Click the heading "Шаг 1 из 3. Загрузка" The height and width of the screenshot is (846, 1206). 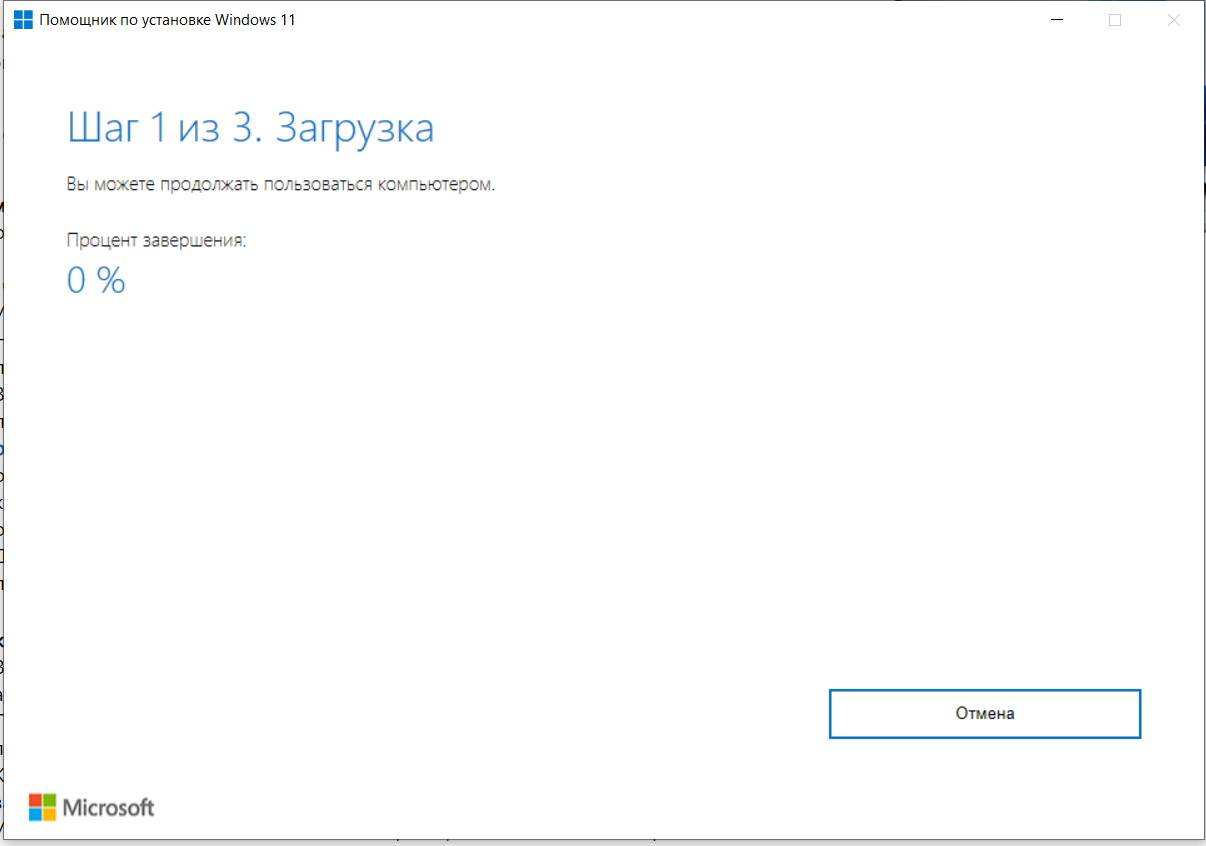tap(251, 129)
